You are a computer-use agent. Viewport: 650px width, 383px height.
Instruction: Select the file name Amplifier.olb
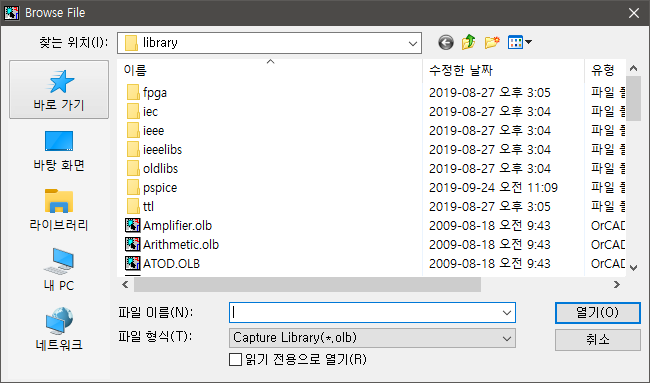coord(177,225)
